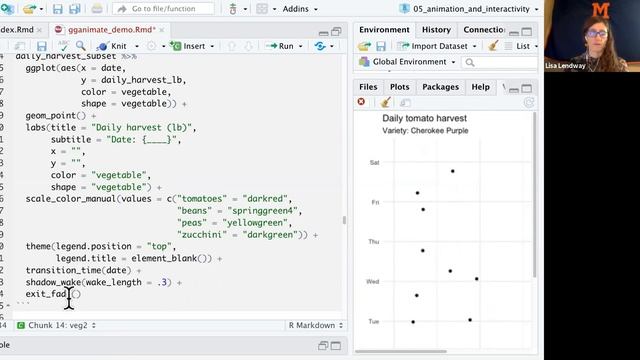Open the Import Dataset menu

pyautogui.click(x=437, y=46)
